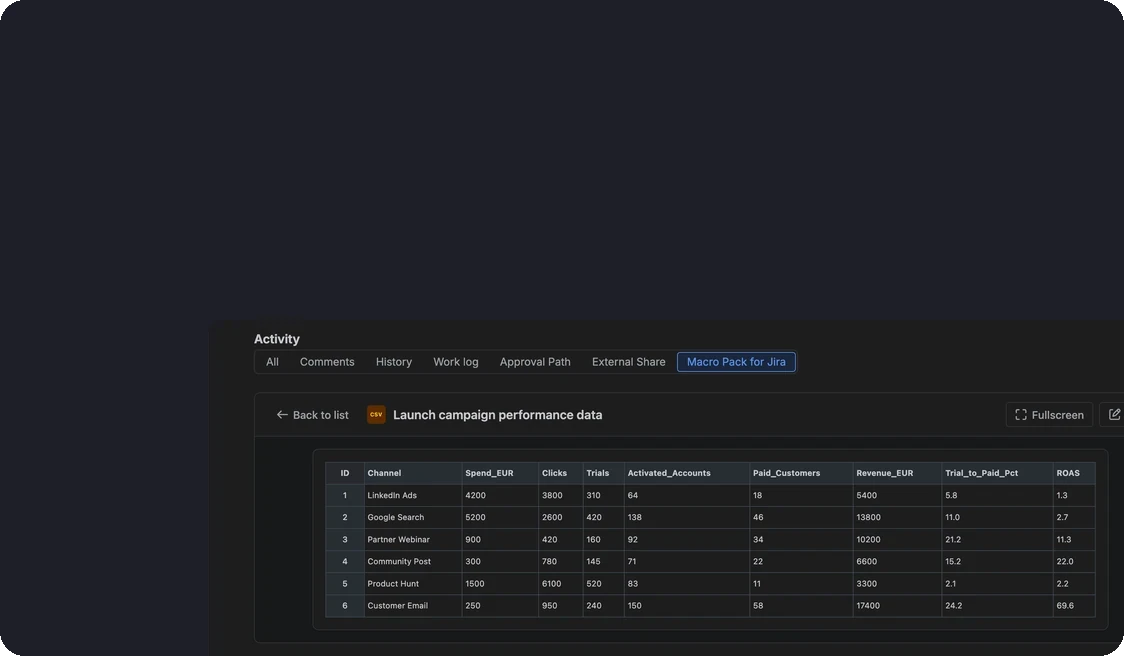Click the Trial_to_Paid_Pct column header

[x=997, y=473]
